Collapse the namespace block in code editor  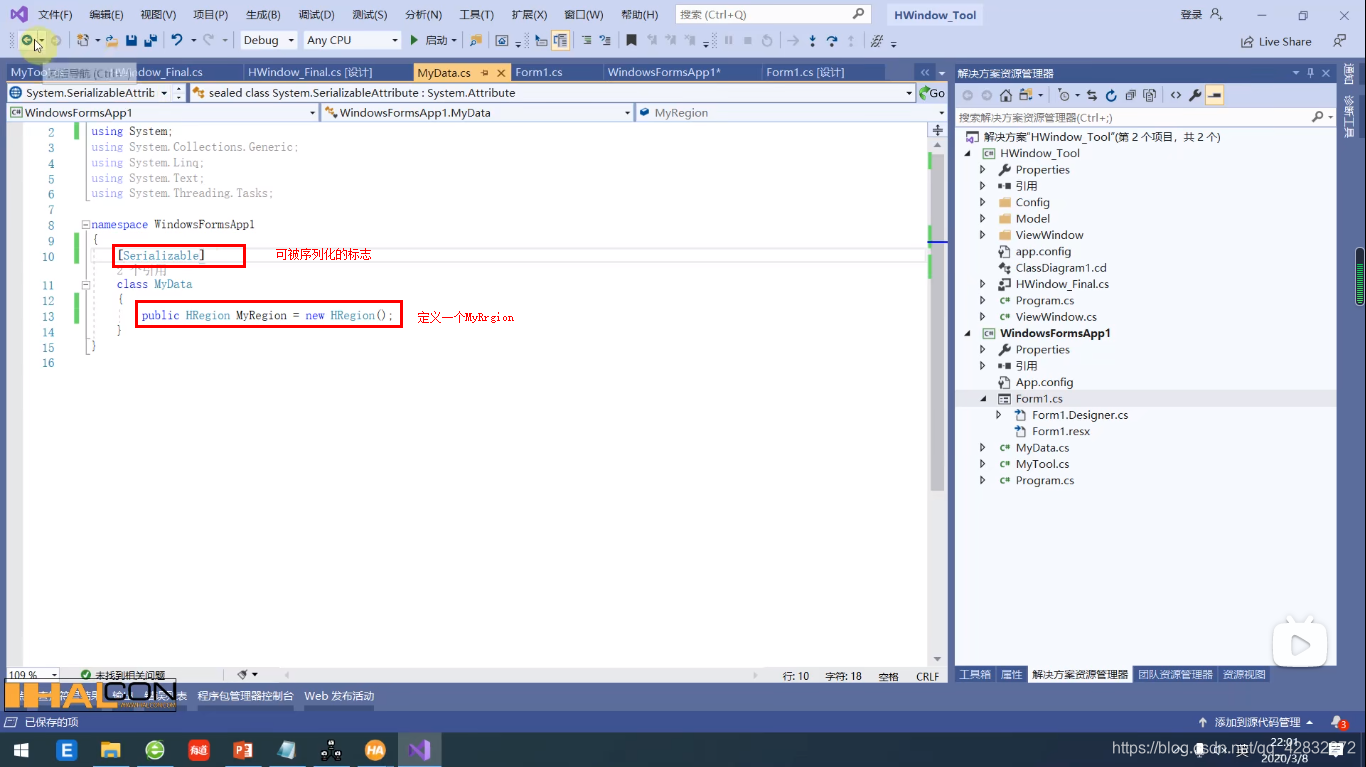(x=85, y=225)
